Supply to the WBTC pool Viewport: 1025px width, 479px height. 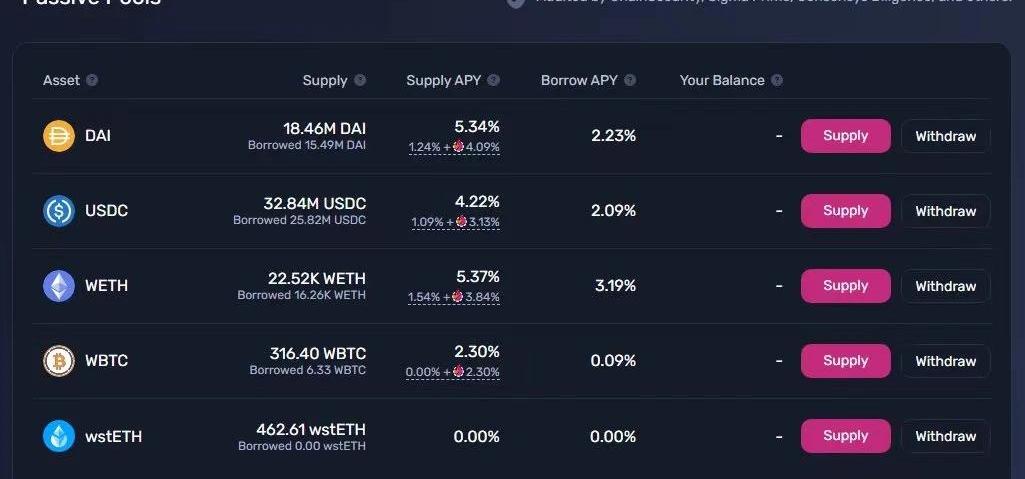pyautogui.click(x=845, y=361)
